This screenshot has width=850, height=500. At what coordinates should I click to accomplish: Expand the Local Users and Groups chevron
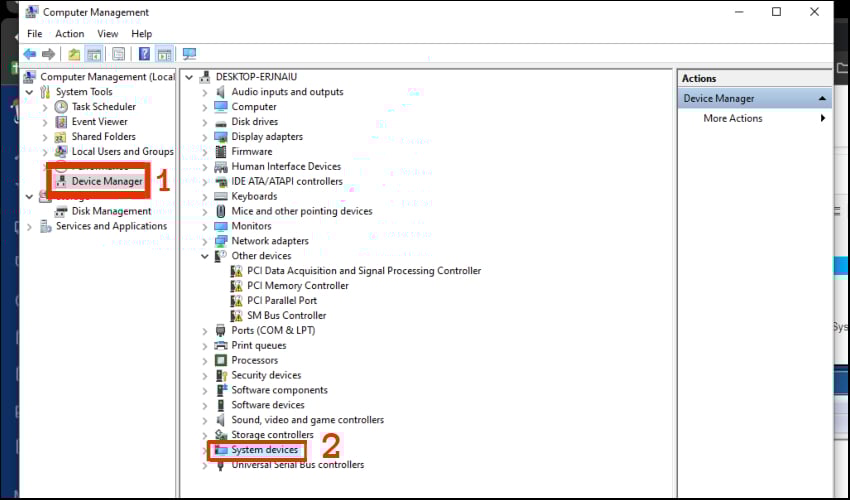click(45, 152)
